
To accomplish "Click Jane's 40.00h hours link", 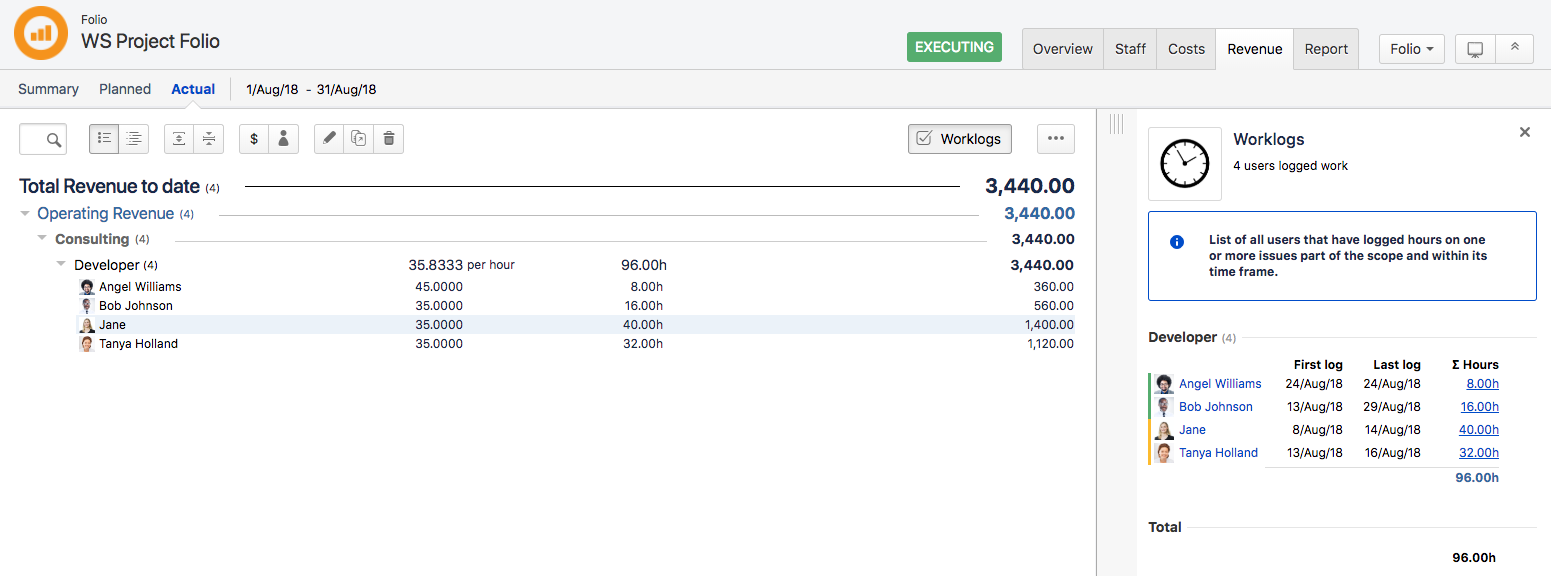I will pyautogui.click(x=1479, y=430).
